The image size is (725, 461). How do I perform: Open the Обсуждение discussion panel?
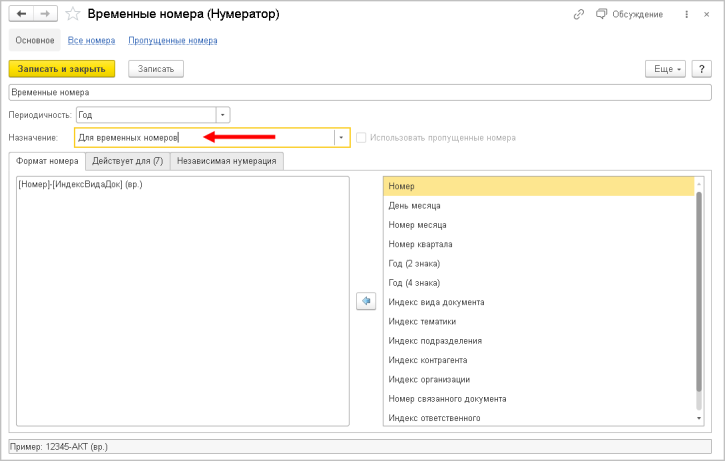[629, 14]
